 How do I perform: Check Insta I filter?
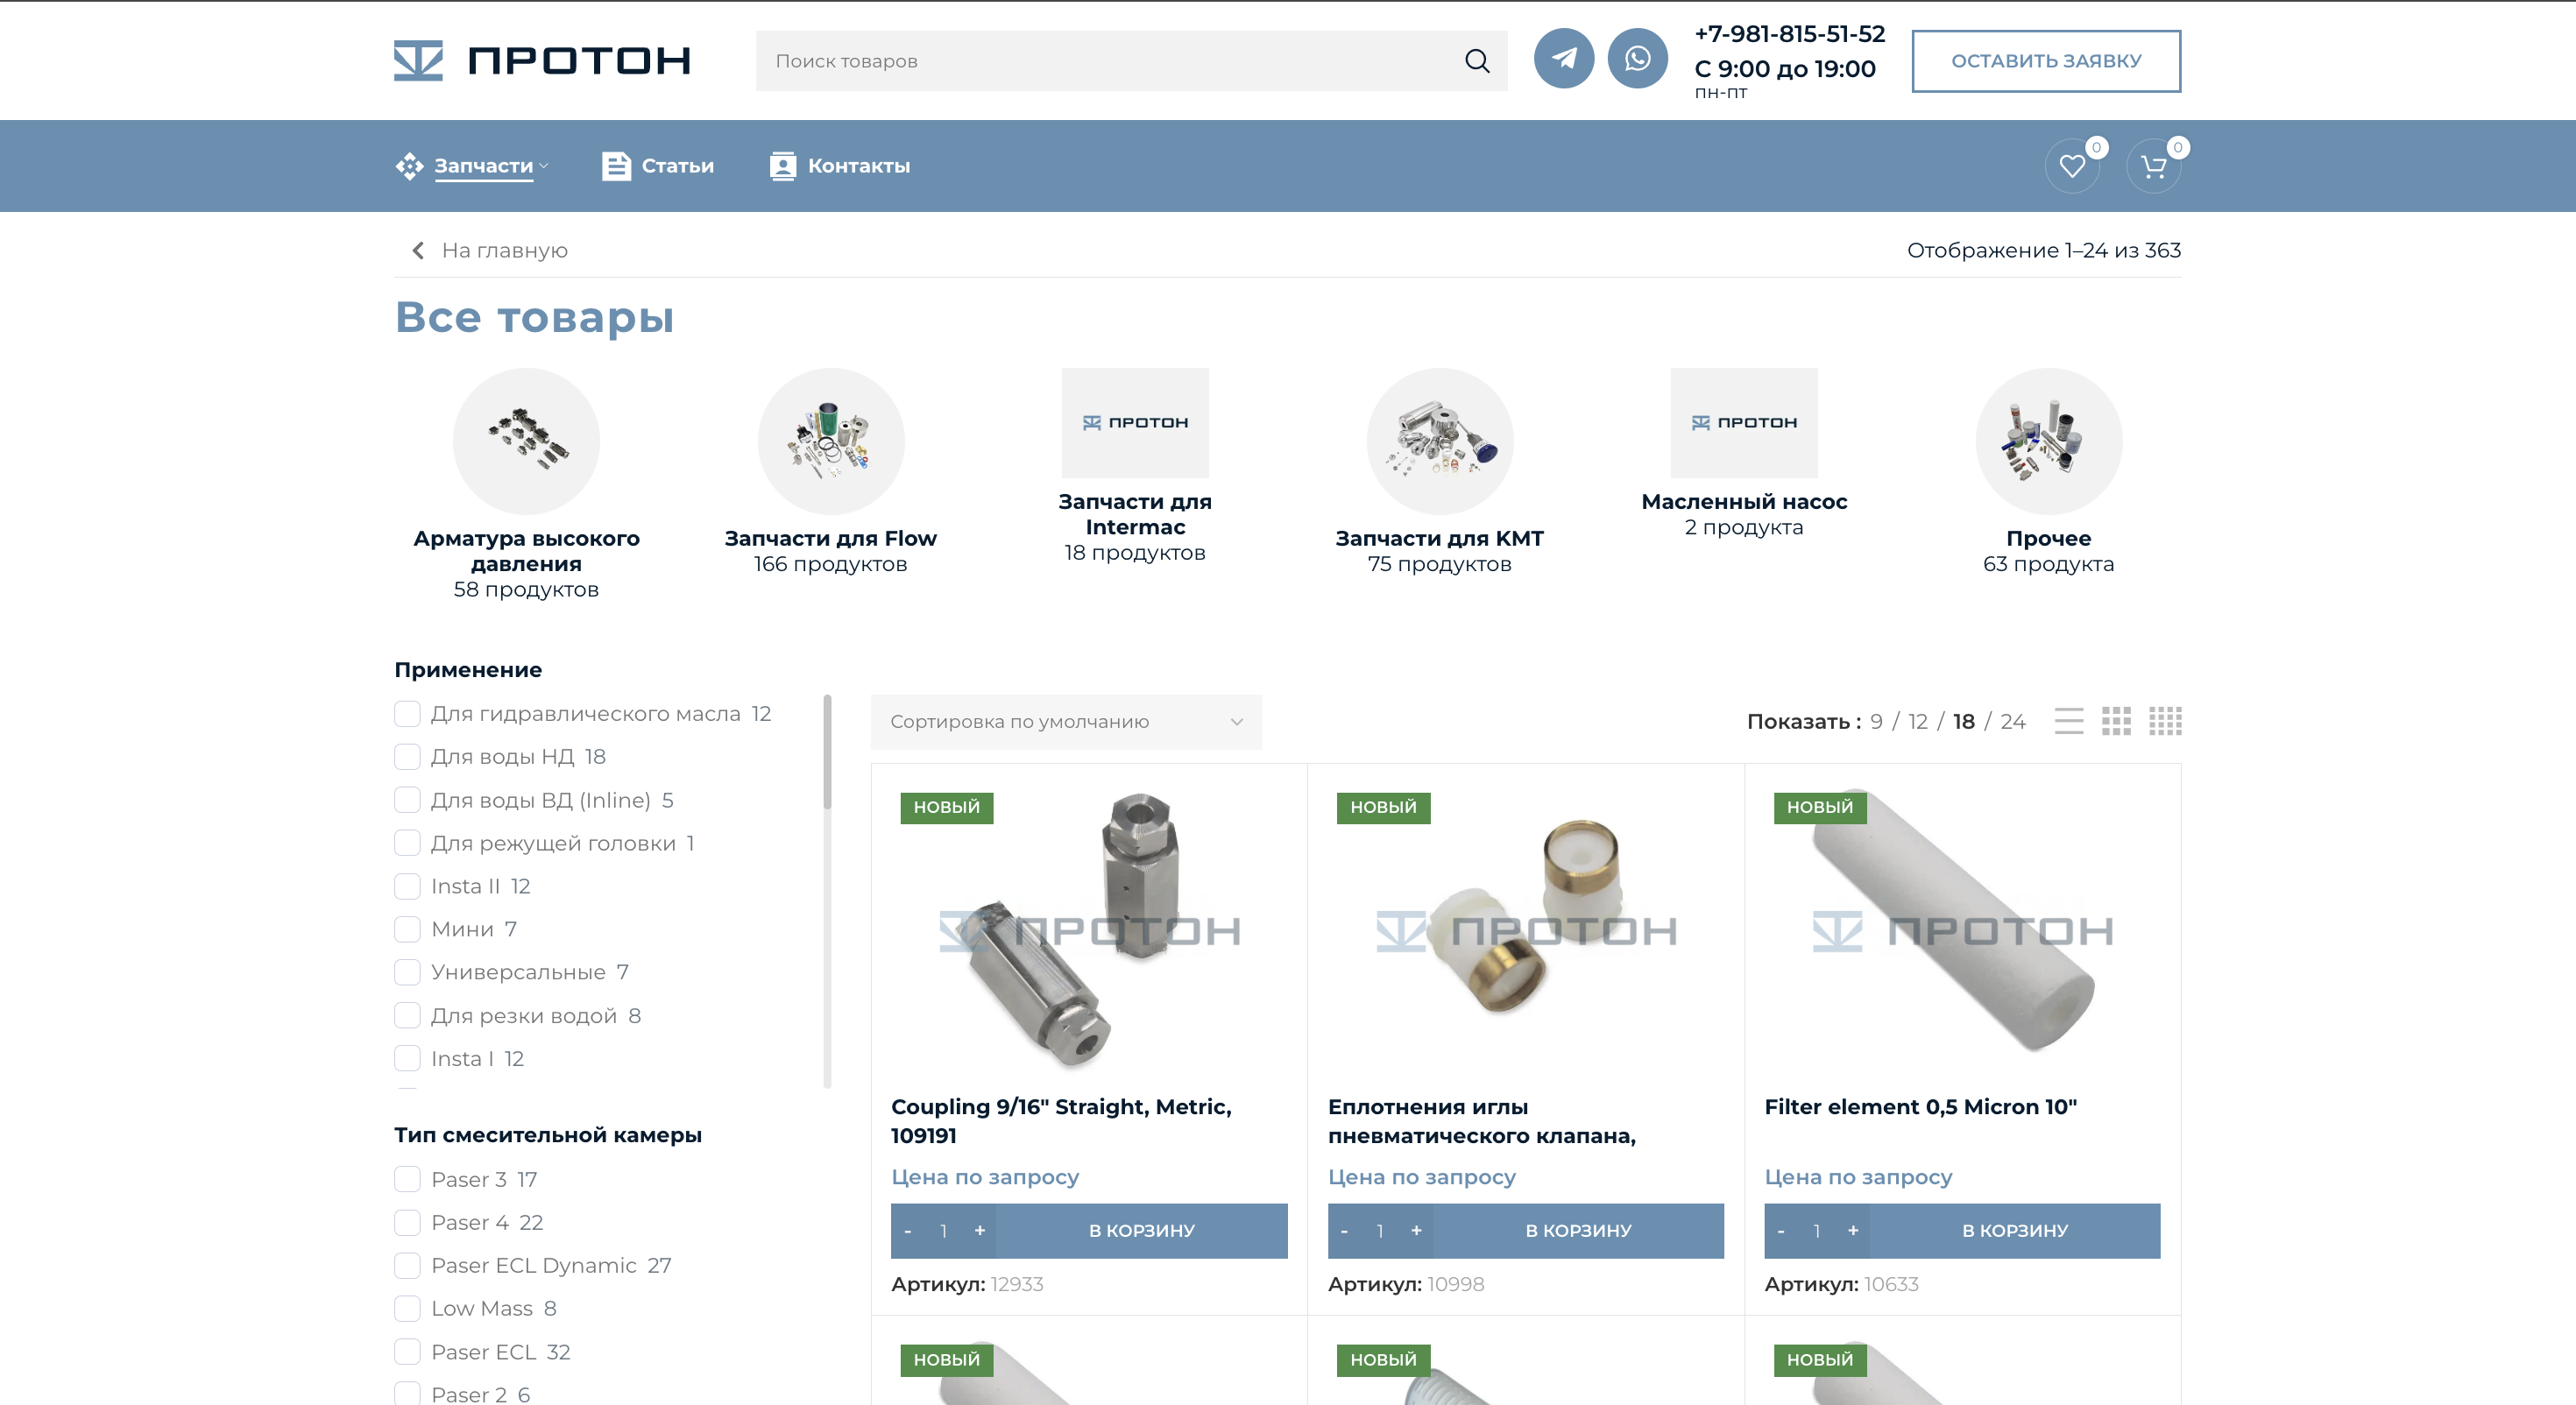[x=407, y=1058]
